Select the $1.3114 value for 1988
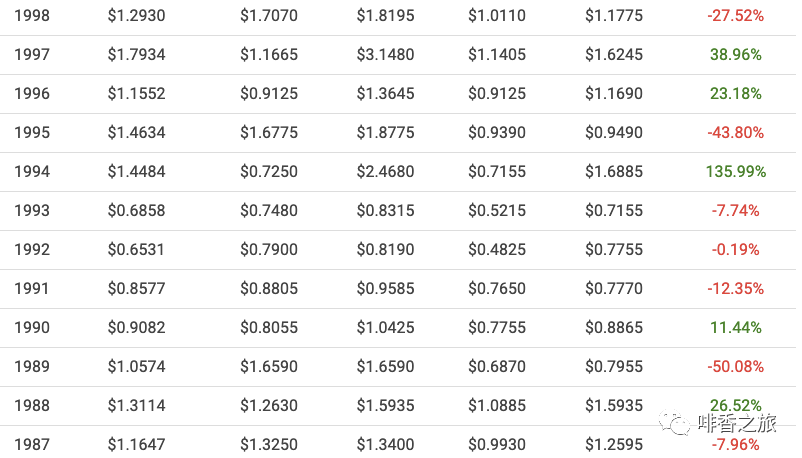Screen dimensions: 802x458 (x=137, y=406)
